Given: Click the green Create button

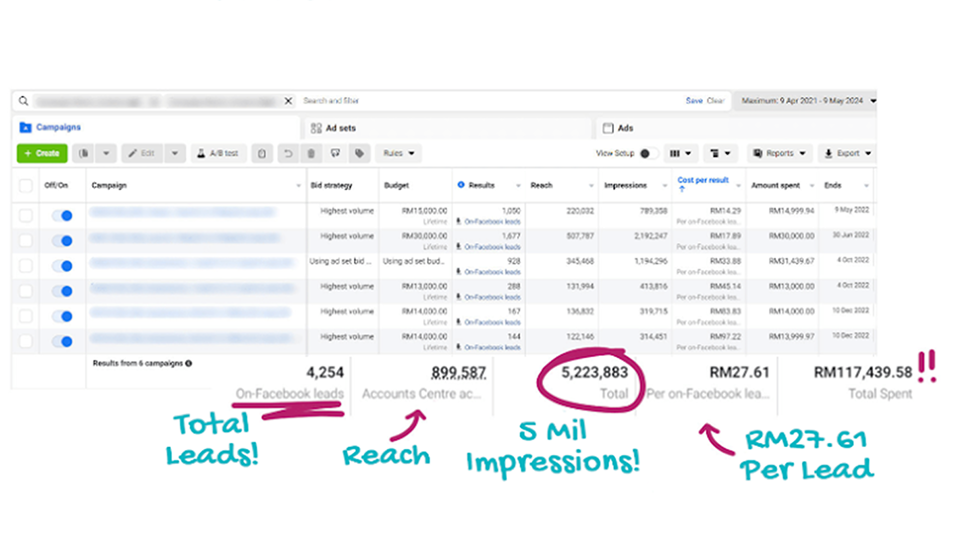Looking at the screenshot, I should (42, 154).
